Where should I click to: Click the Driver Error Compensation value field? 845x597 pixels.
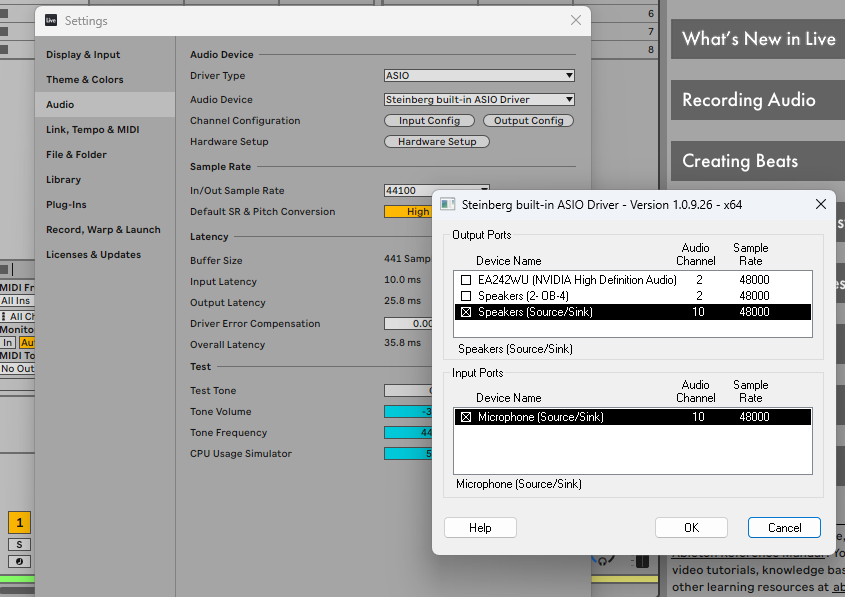(408, 323)
